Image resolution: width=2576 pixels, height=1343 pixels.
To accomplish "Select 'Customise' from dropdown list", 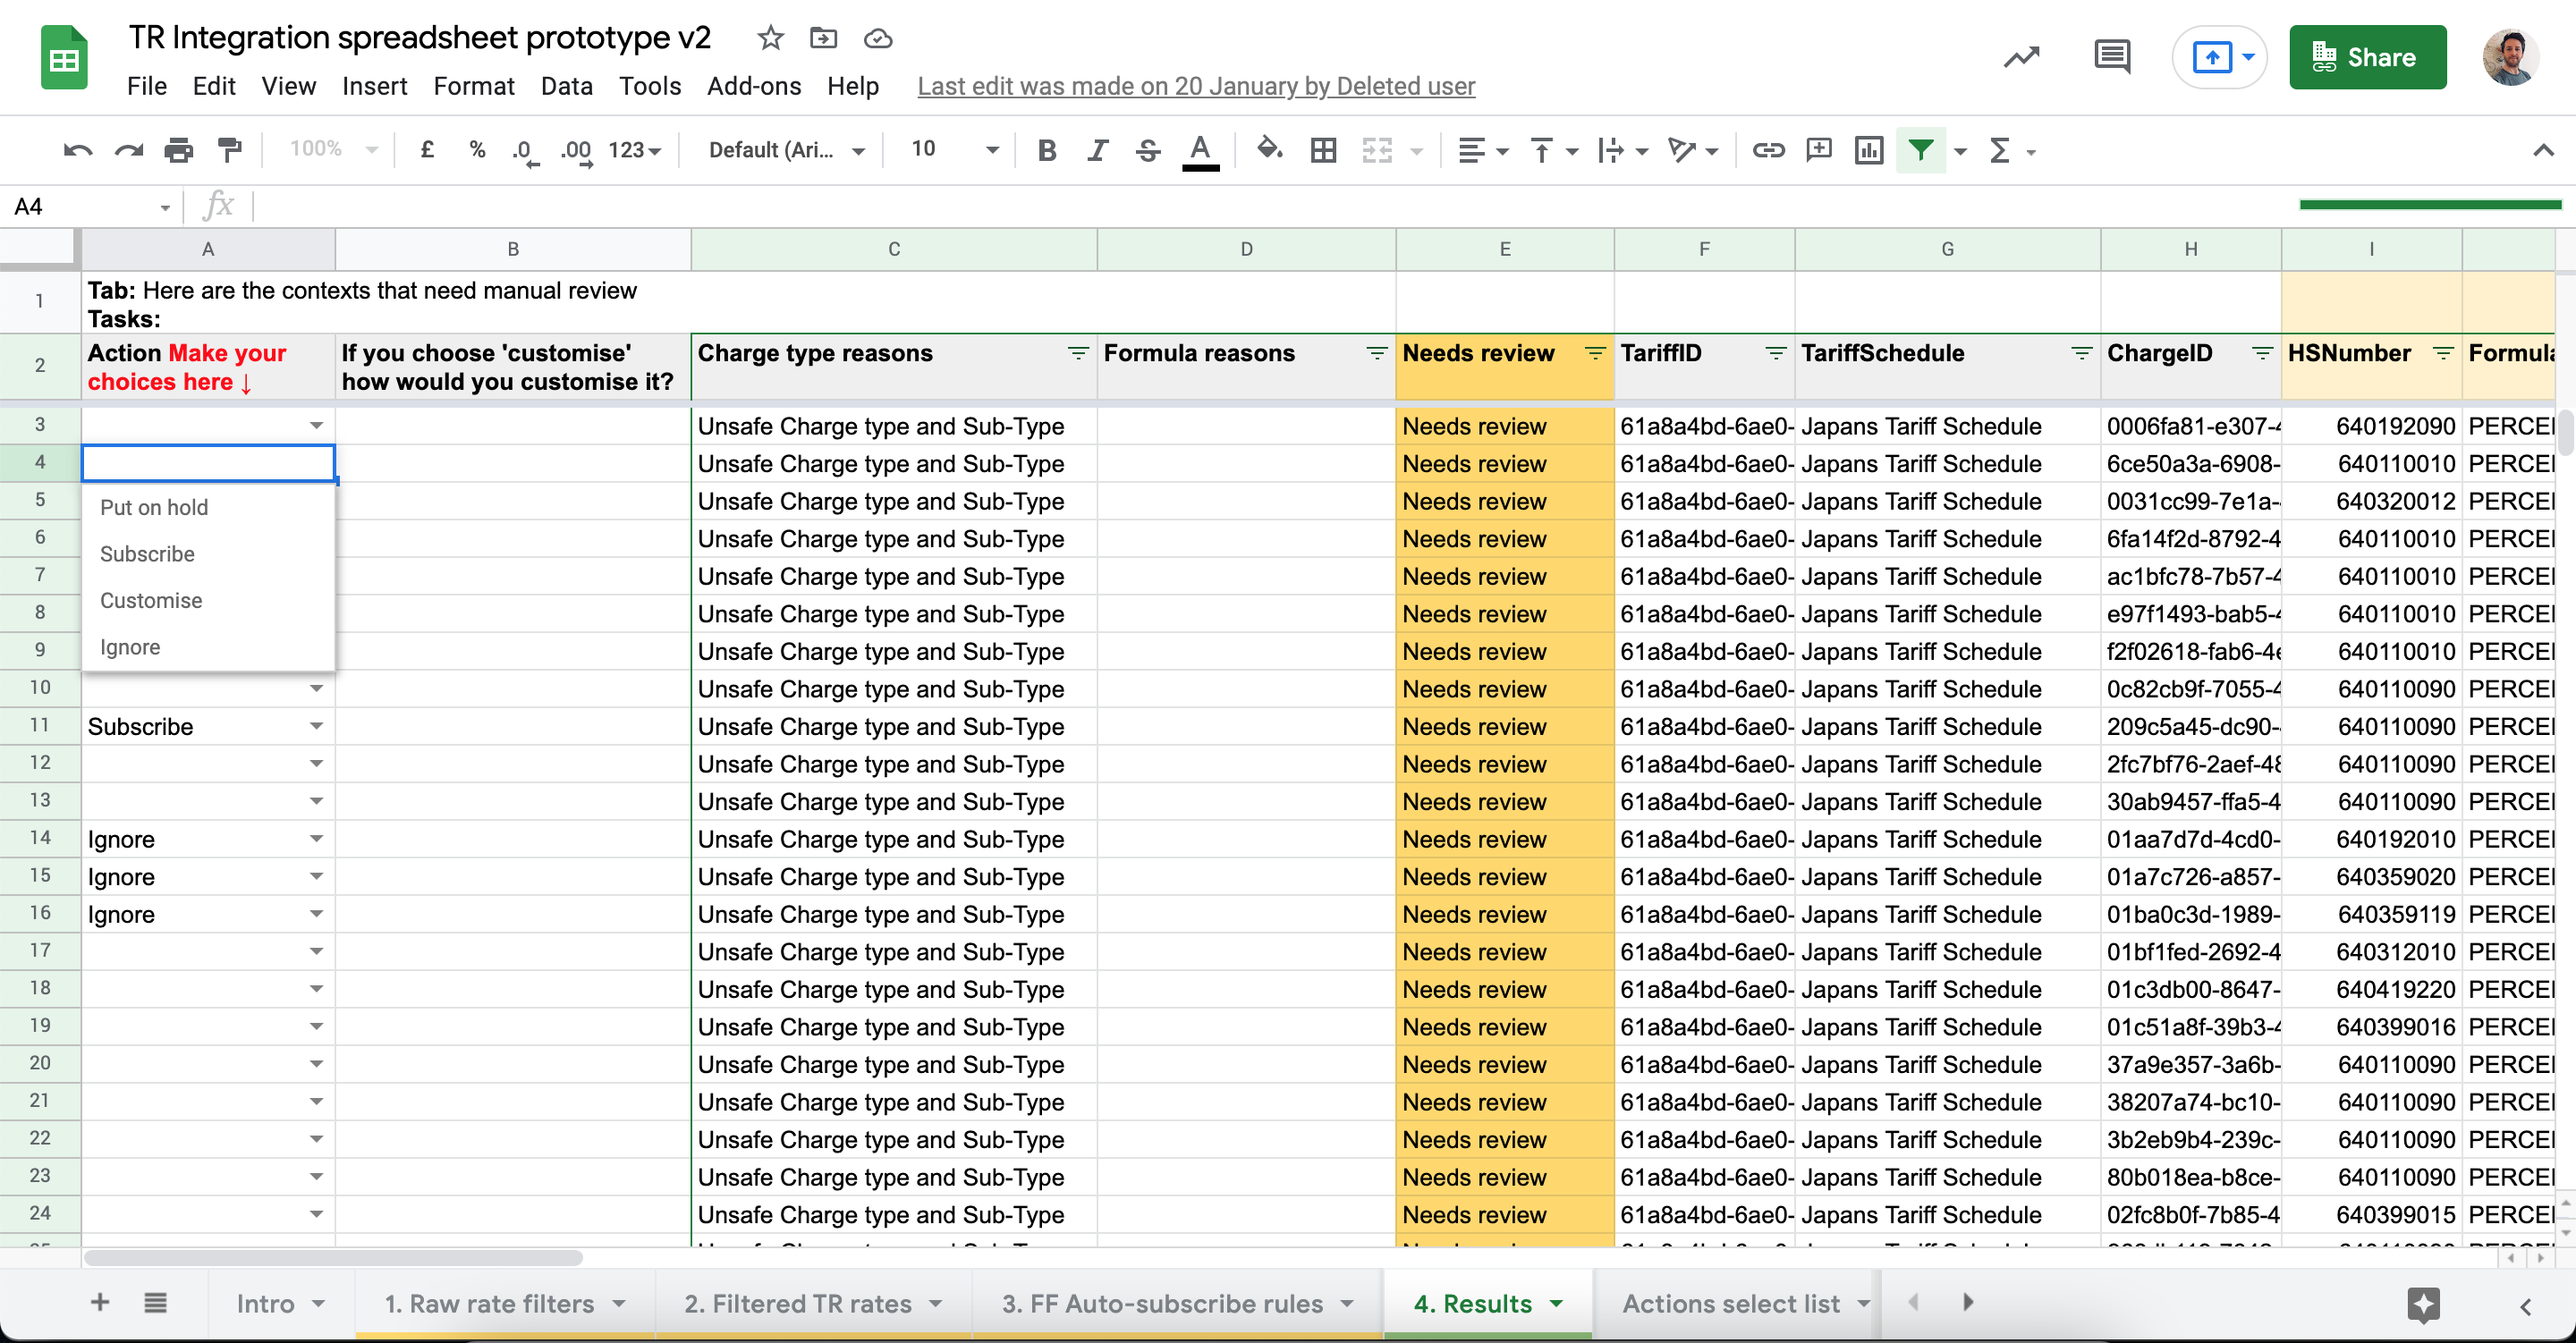I will [x=208, y=600].
